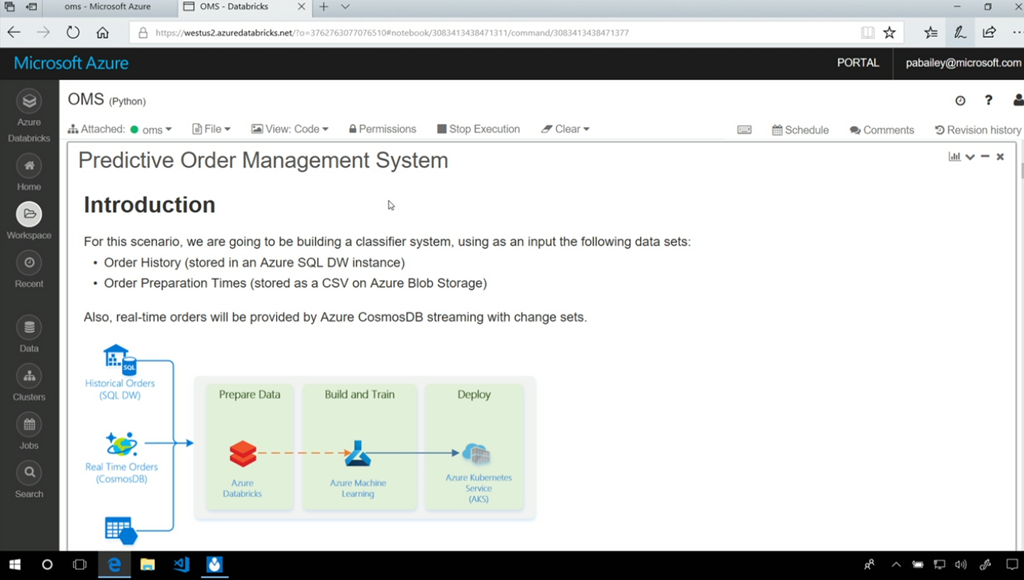
Task: Open Azure Databricks sidebar logo
Action: (x=29, y=101)
